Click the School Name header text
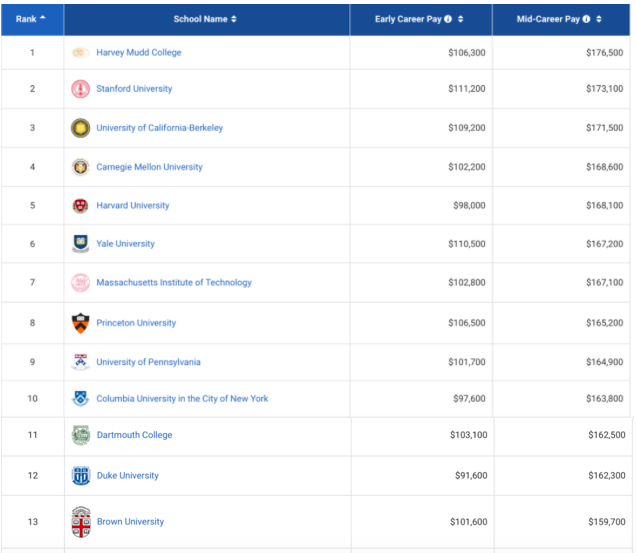Viewport: 636px width, 553px height. point(200,19)
